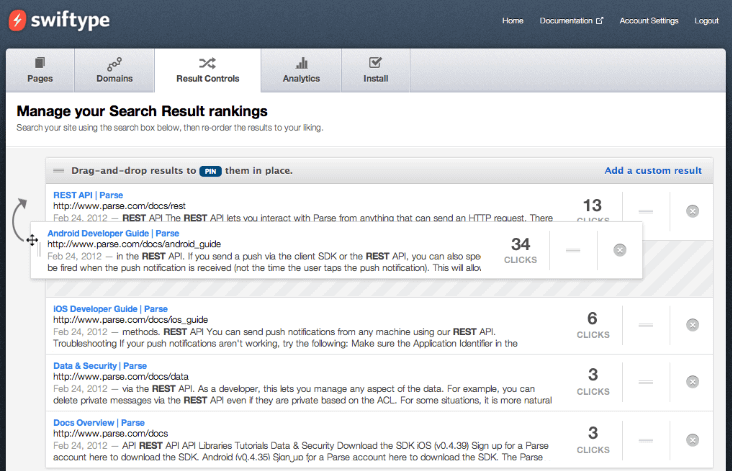Open Android Developer Guide | Parse link
This screenshot has height=471, width=732.
[x=113, y=233]
